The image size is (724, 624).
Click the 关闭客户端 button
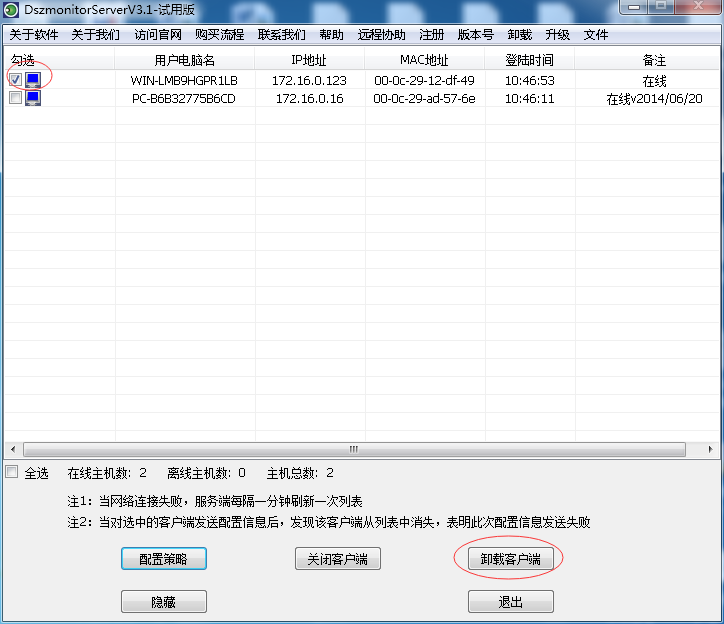point(338,559)
